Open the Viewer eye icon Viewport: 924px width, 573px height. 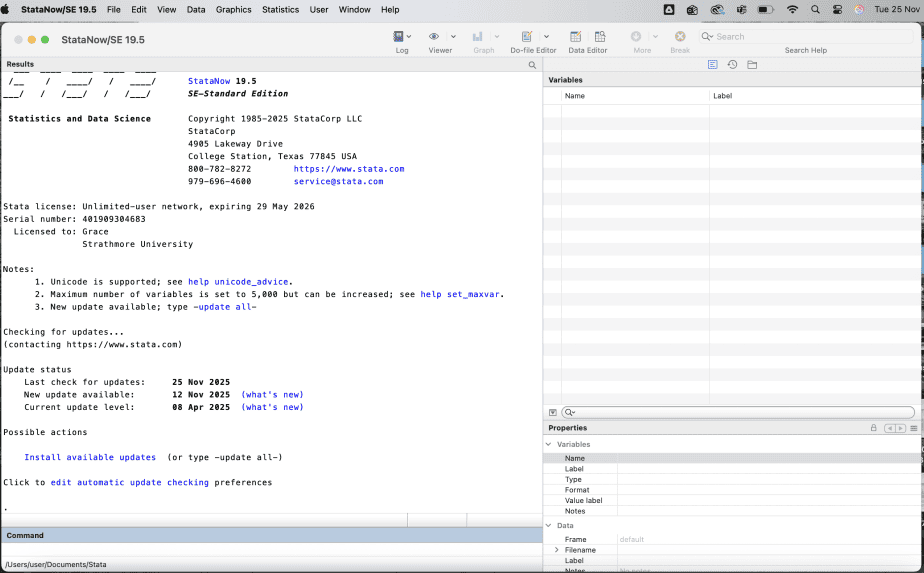pyautogui.click(x=434, y=37)
